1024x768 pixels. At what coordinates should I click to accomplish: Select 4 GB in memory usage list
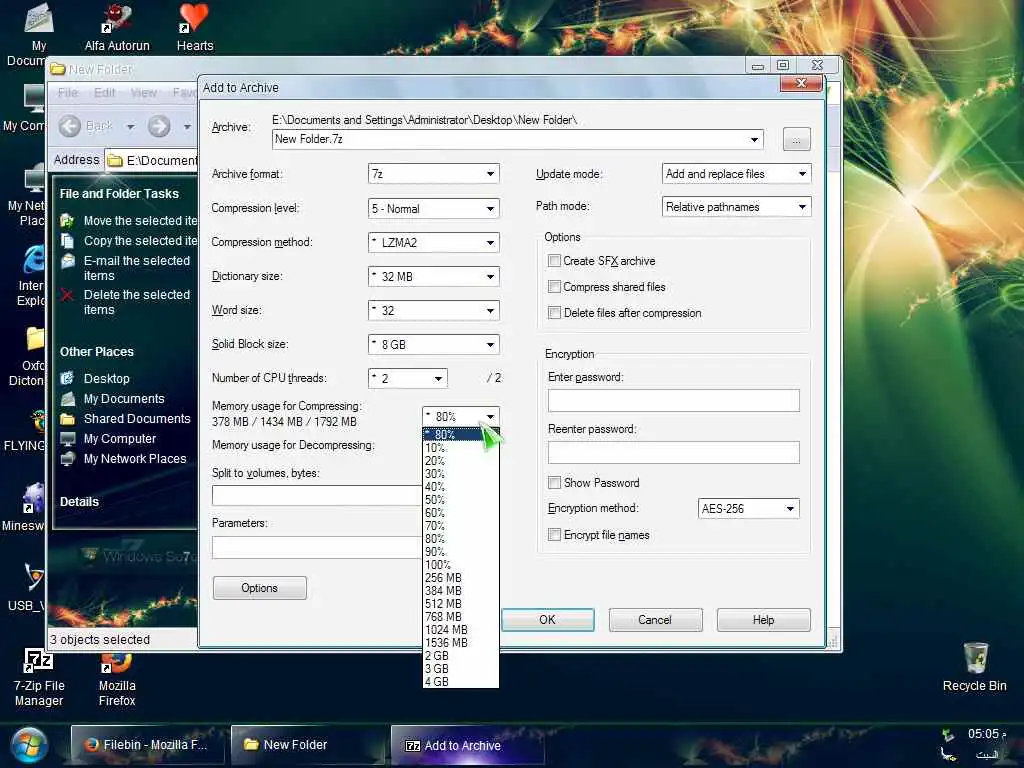tap(461, 682)
